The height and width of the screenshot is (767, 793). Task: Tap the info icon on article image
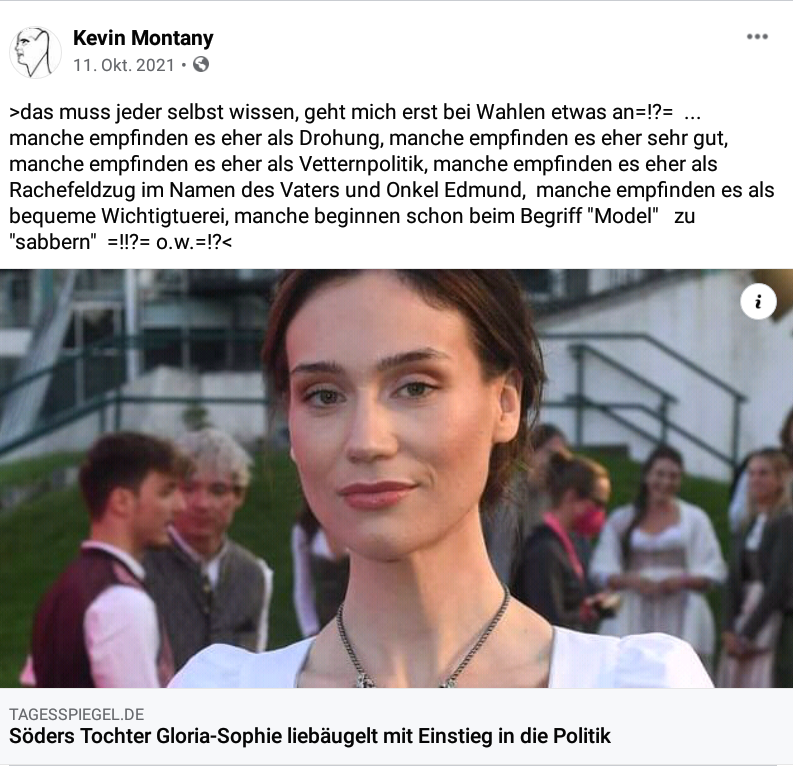point(758,302)
